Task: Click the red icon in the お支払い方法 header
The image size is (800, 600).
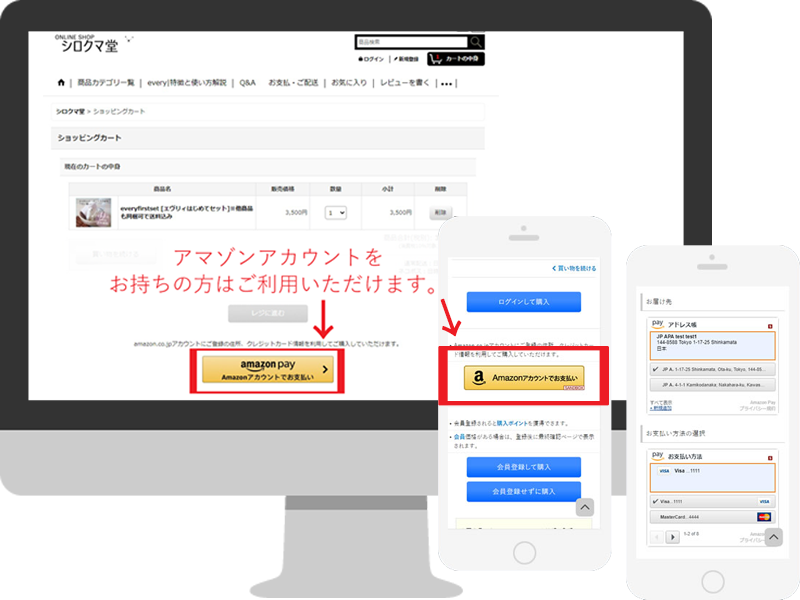Action: [770, 458]
